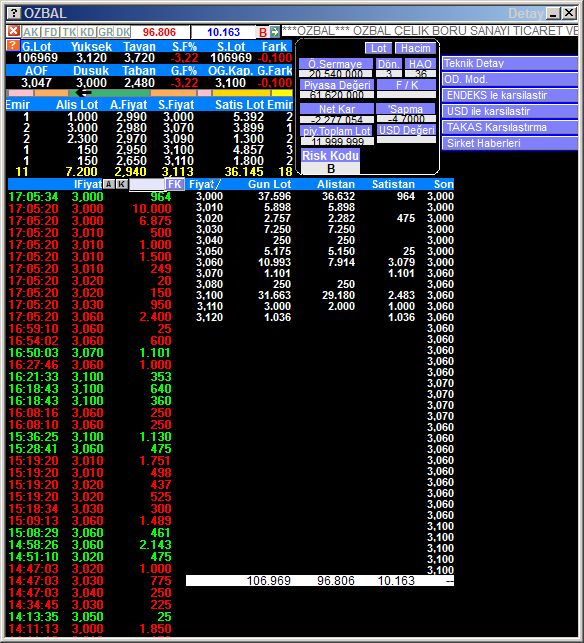The height and width of the screenshot is (643, 584).
Task: Click the green arrow icon next to B
Action: 274,32
